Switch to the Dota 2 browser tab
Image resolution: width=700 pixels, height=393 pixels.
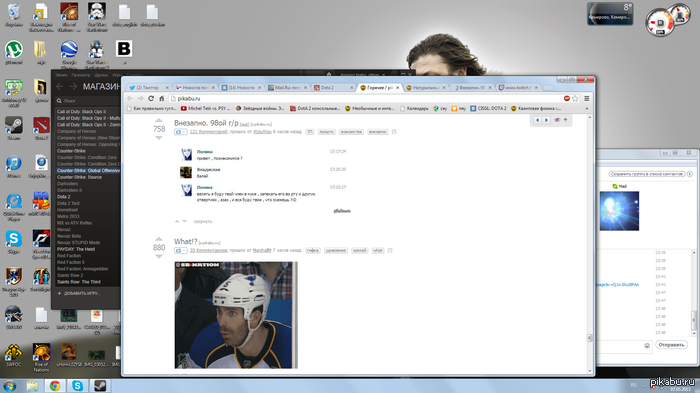pos(333,88)
